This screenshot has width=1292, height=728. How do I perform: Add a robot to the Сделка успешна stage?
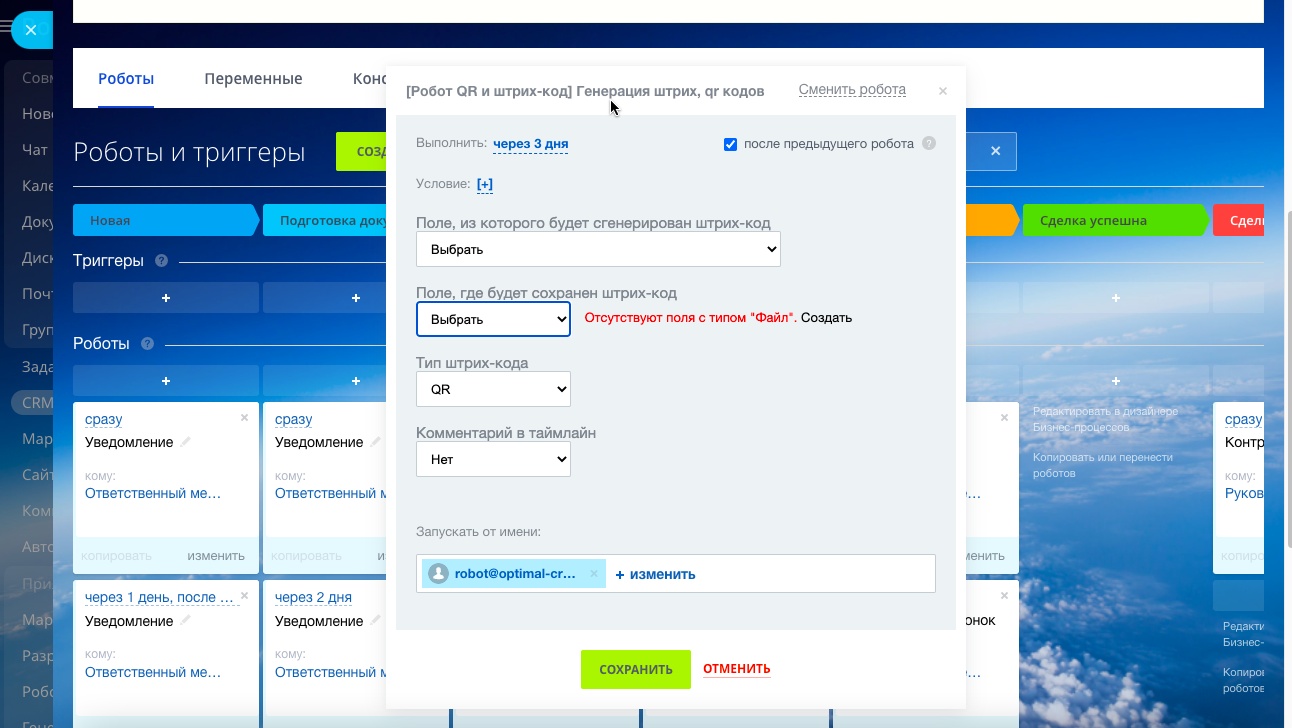click(1116, 381)
